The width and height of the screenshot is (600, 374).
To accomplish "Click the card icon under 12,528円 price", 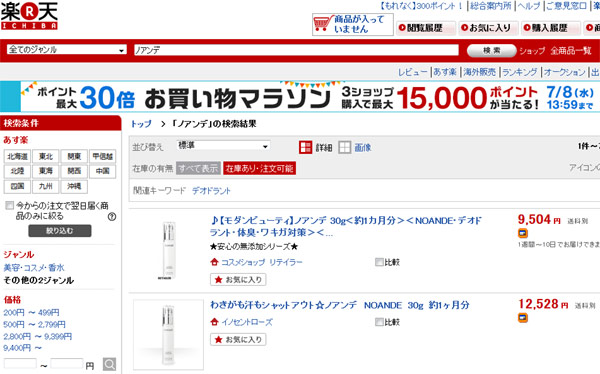I will (x=523, y=317).
